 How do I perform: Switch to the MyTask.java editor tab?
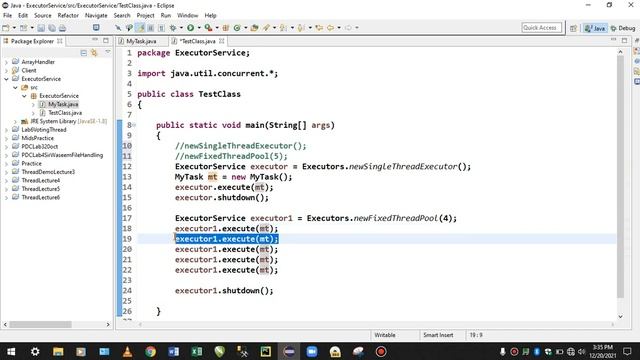[x=141, y=41]
